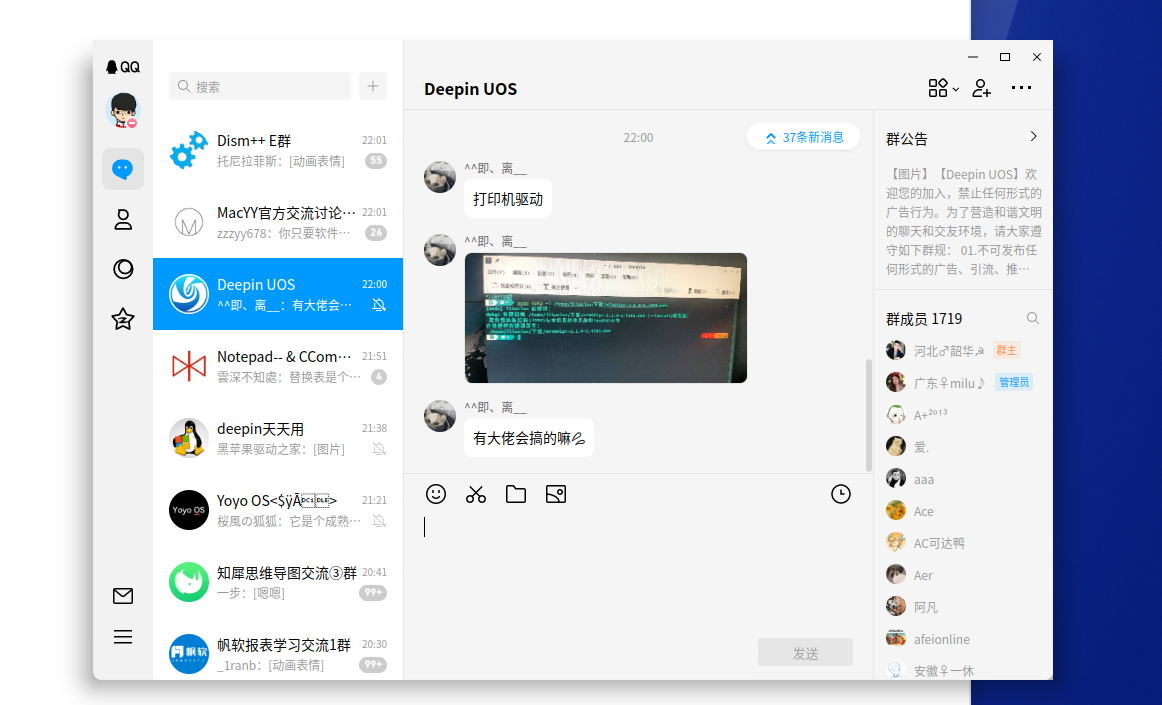Open the Contacts tab in sidebar
This screenshot has width=1162, height=705.
123,219
